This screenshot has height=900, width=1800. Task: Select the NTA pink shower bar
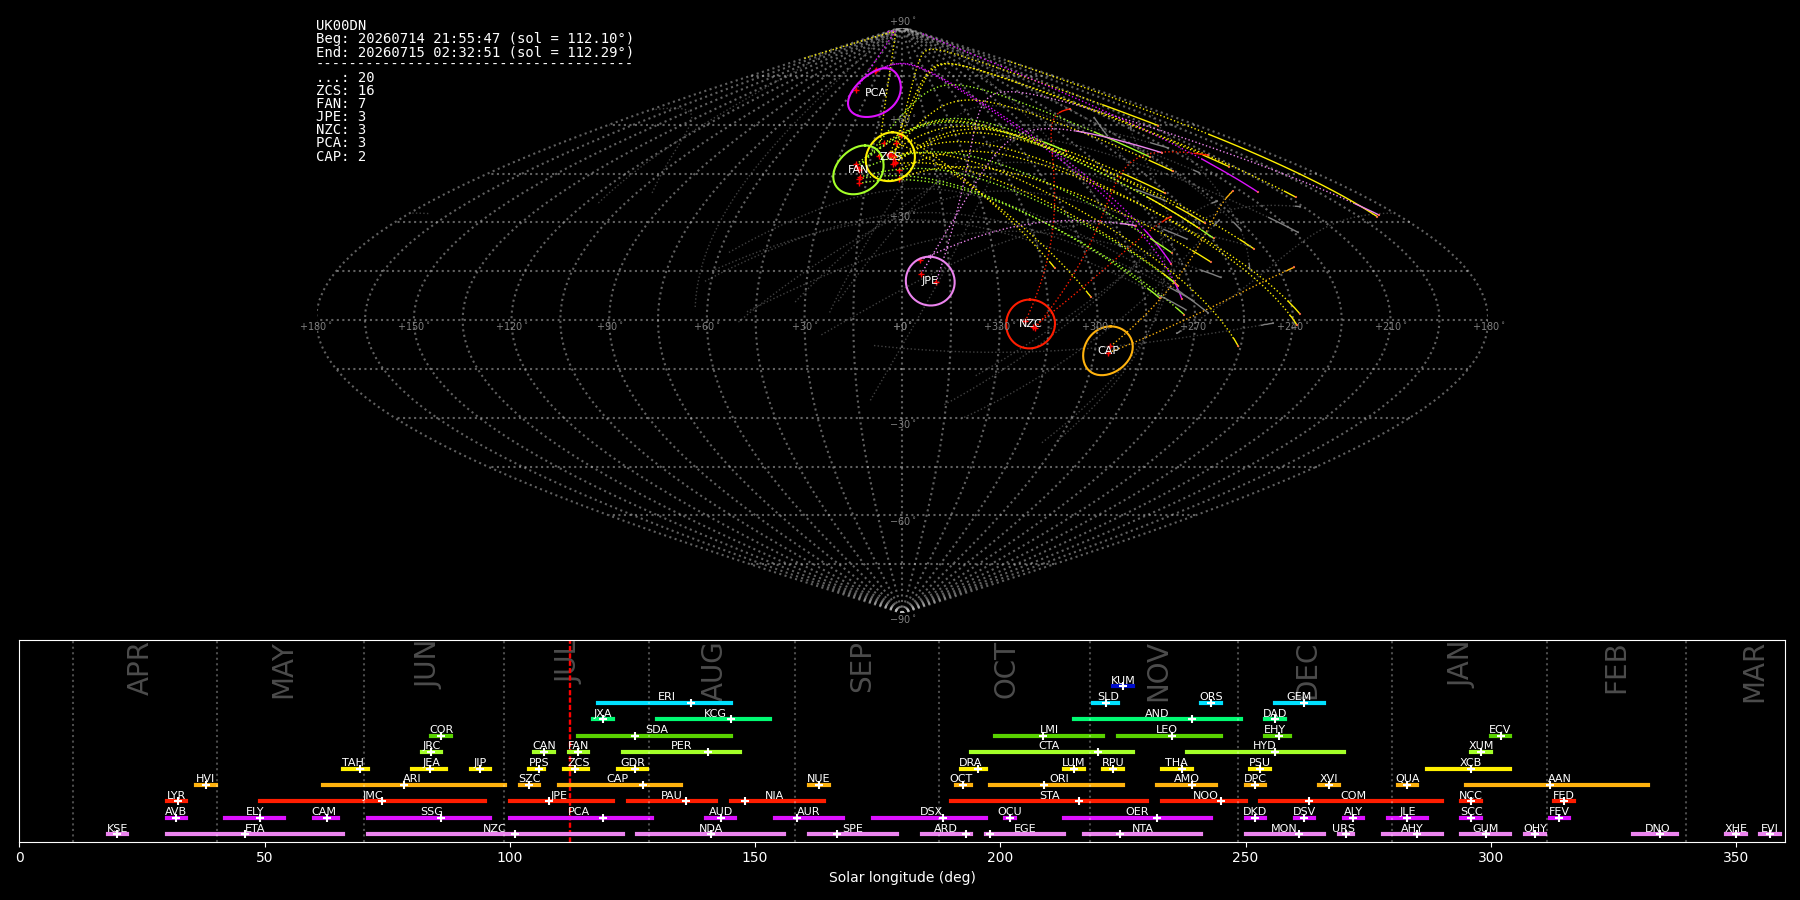pyautogui.click(x=1142, y=834)
